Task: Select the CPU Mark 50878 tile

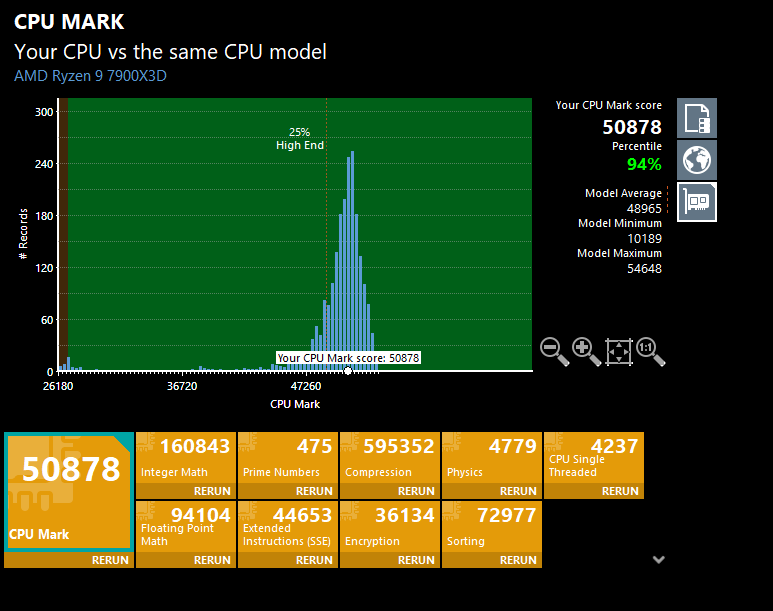Action: [x=69, y=492]
